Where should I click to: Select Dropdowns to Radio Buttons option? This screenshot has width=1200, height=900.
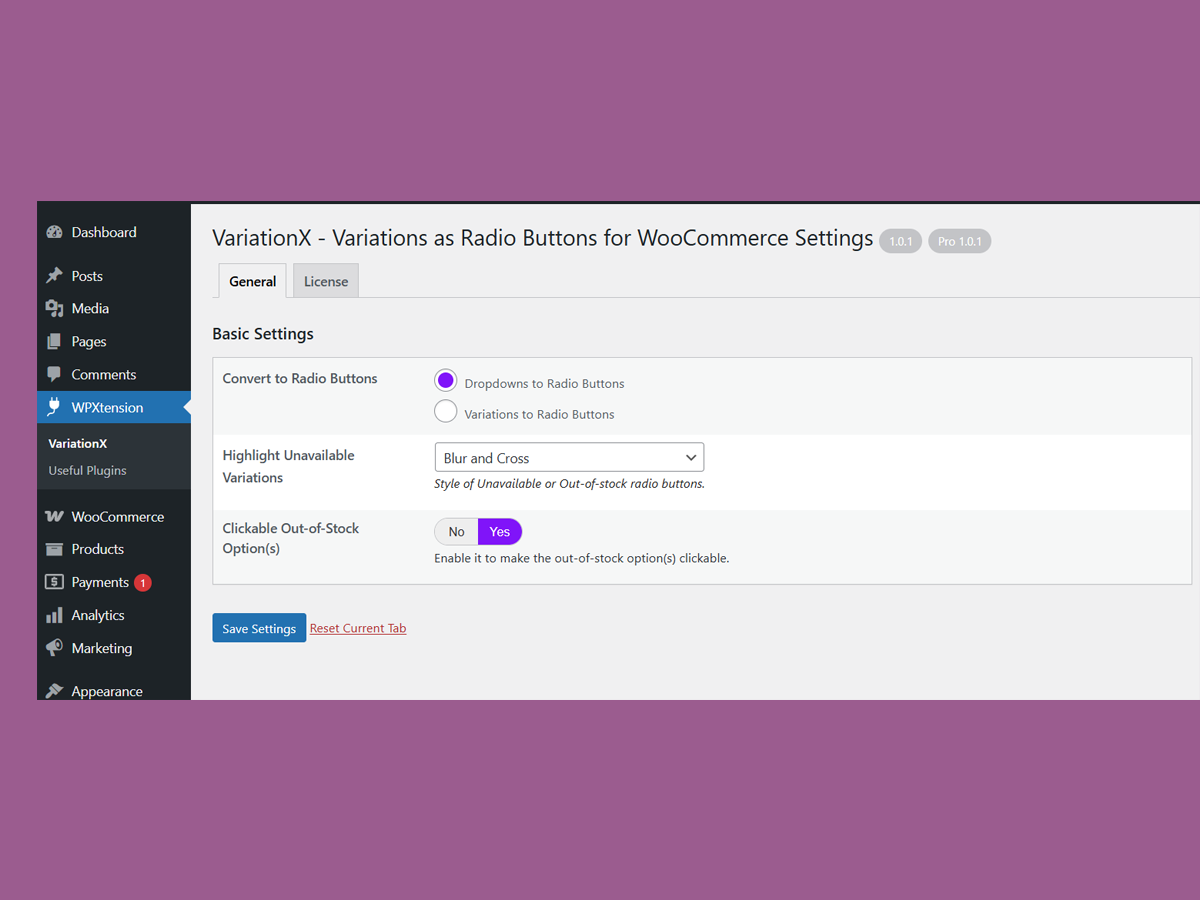point(446,381)
